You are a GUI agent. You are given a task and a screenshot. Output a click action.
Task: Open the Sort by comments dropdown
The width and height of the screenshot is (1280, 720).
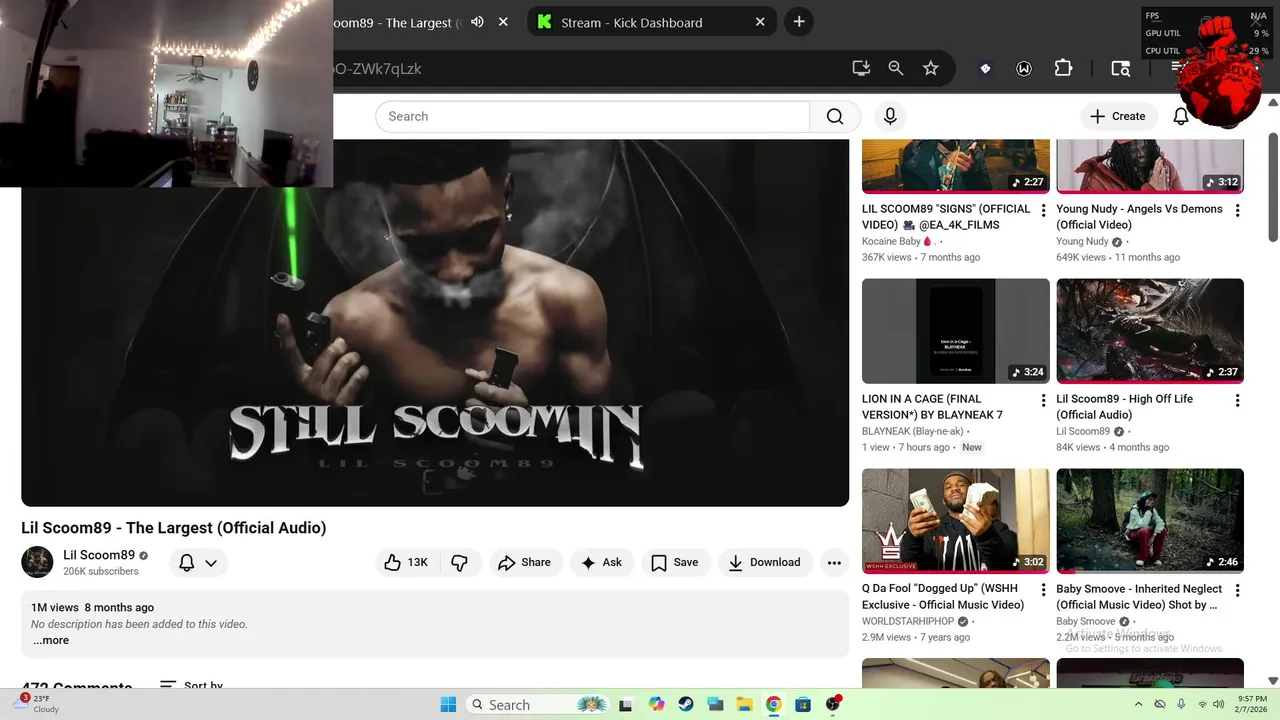tap(192, 686)
